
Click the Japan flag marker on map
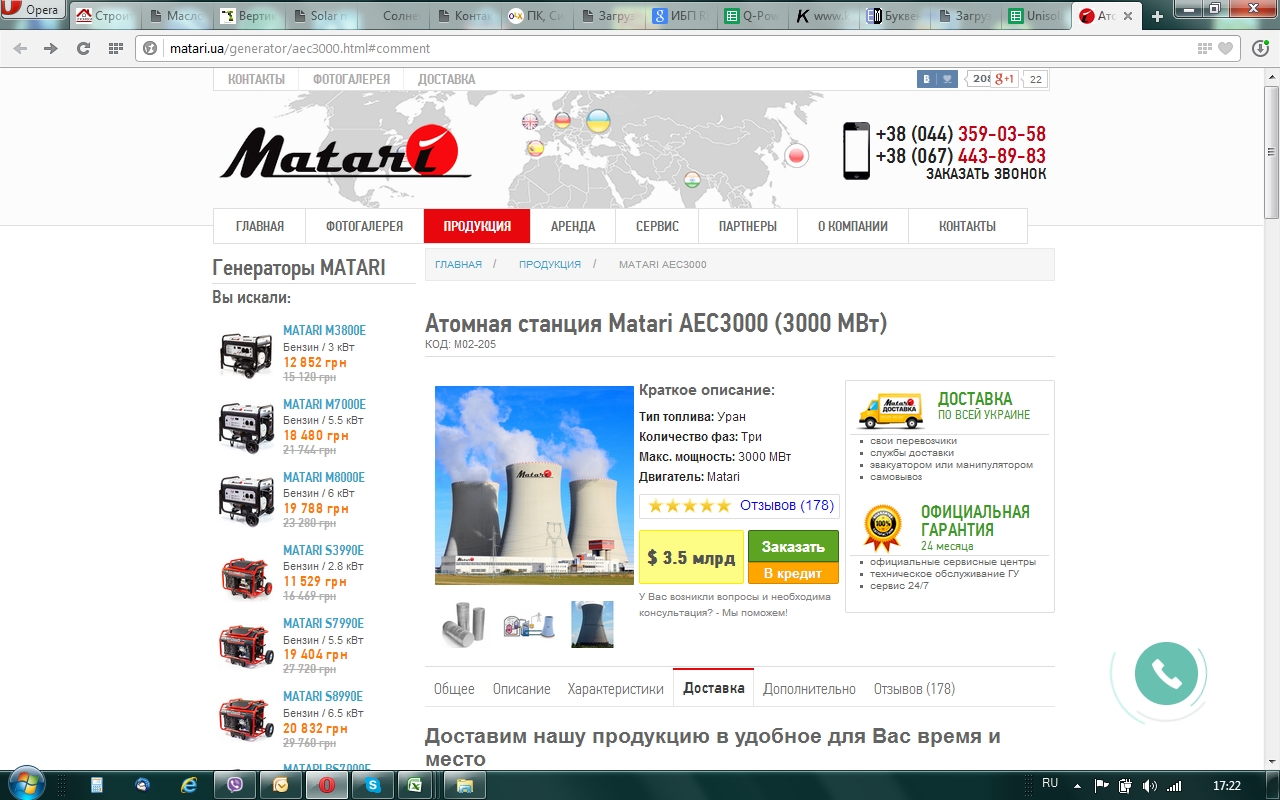tap(796, 155)
